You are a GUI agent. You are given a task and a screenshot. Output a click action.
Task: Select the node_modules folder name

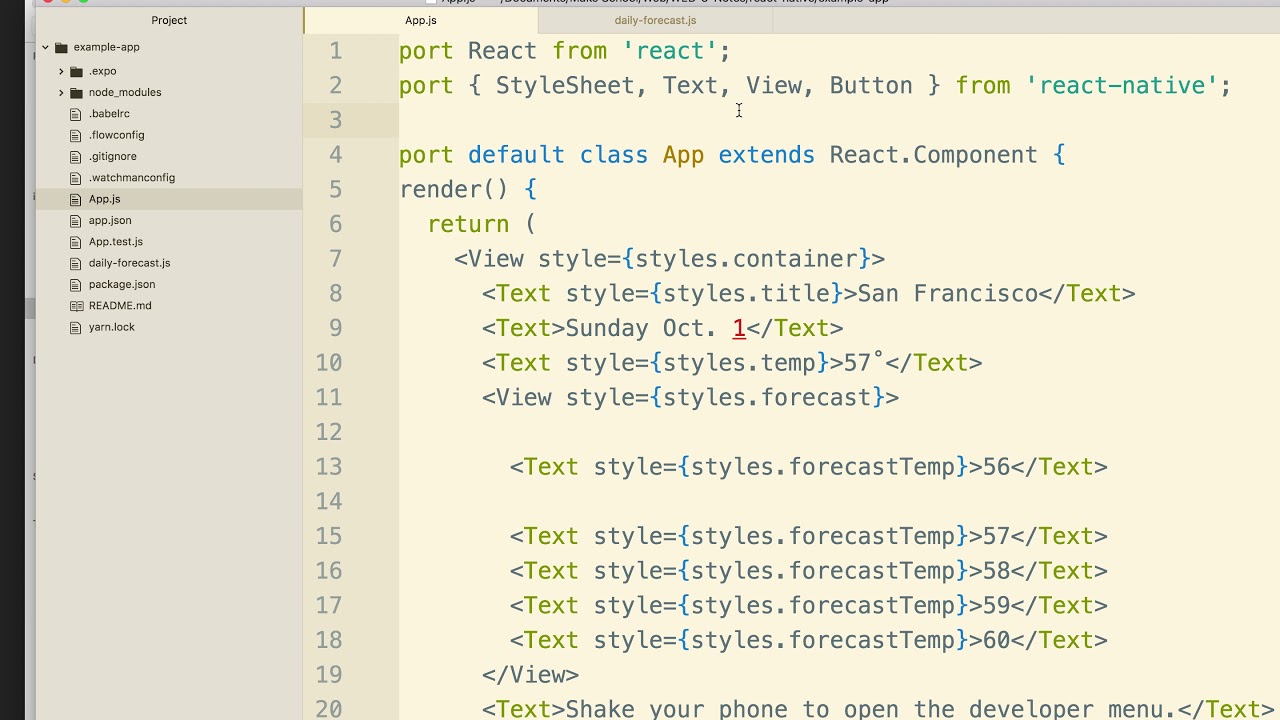point(125,92)
